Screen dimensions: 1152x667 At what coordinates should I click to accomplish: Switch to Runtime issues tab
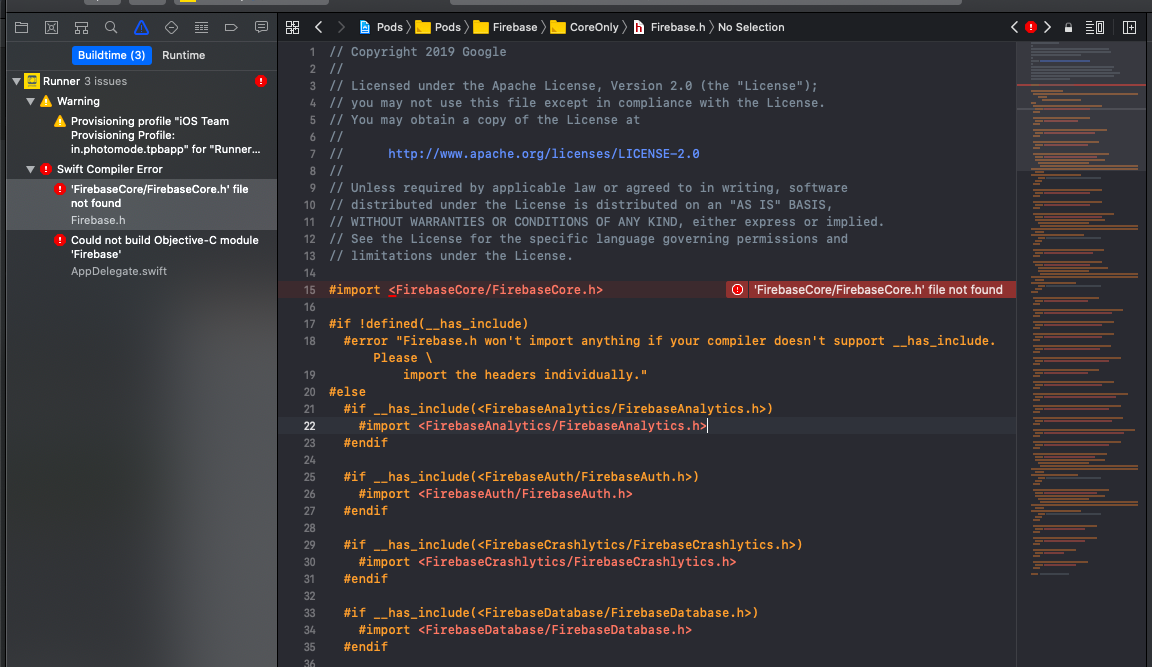(x=184, y=55)
